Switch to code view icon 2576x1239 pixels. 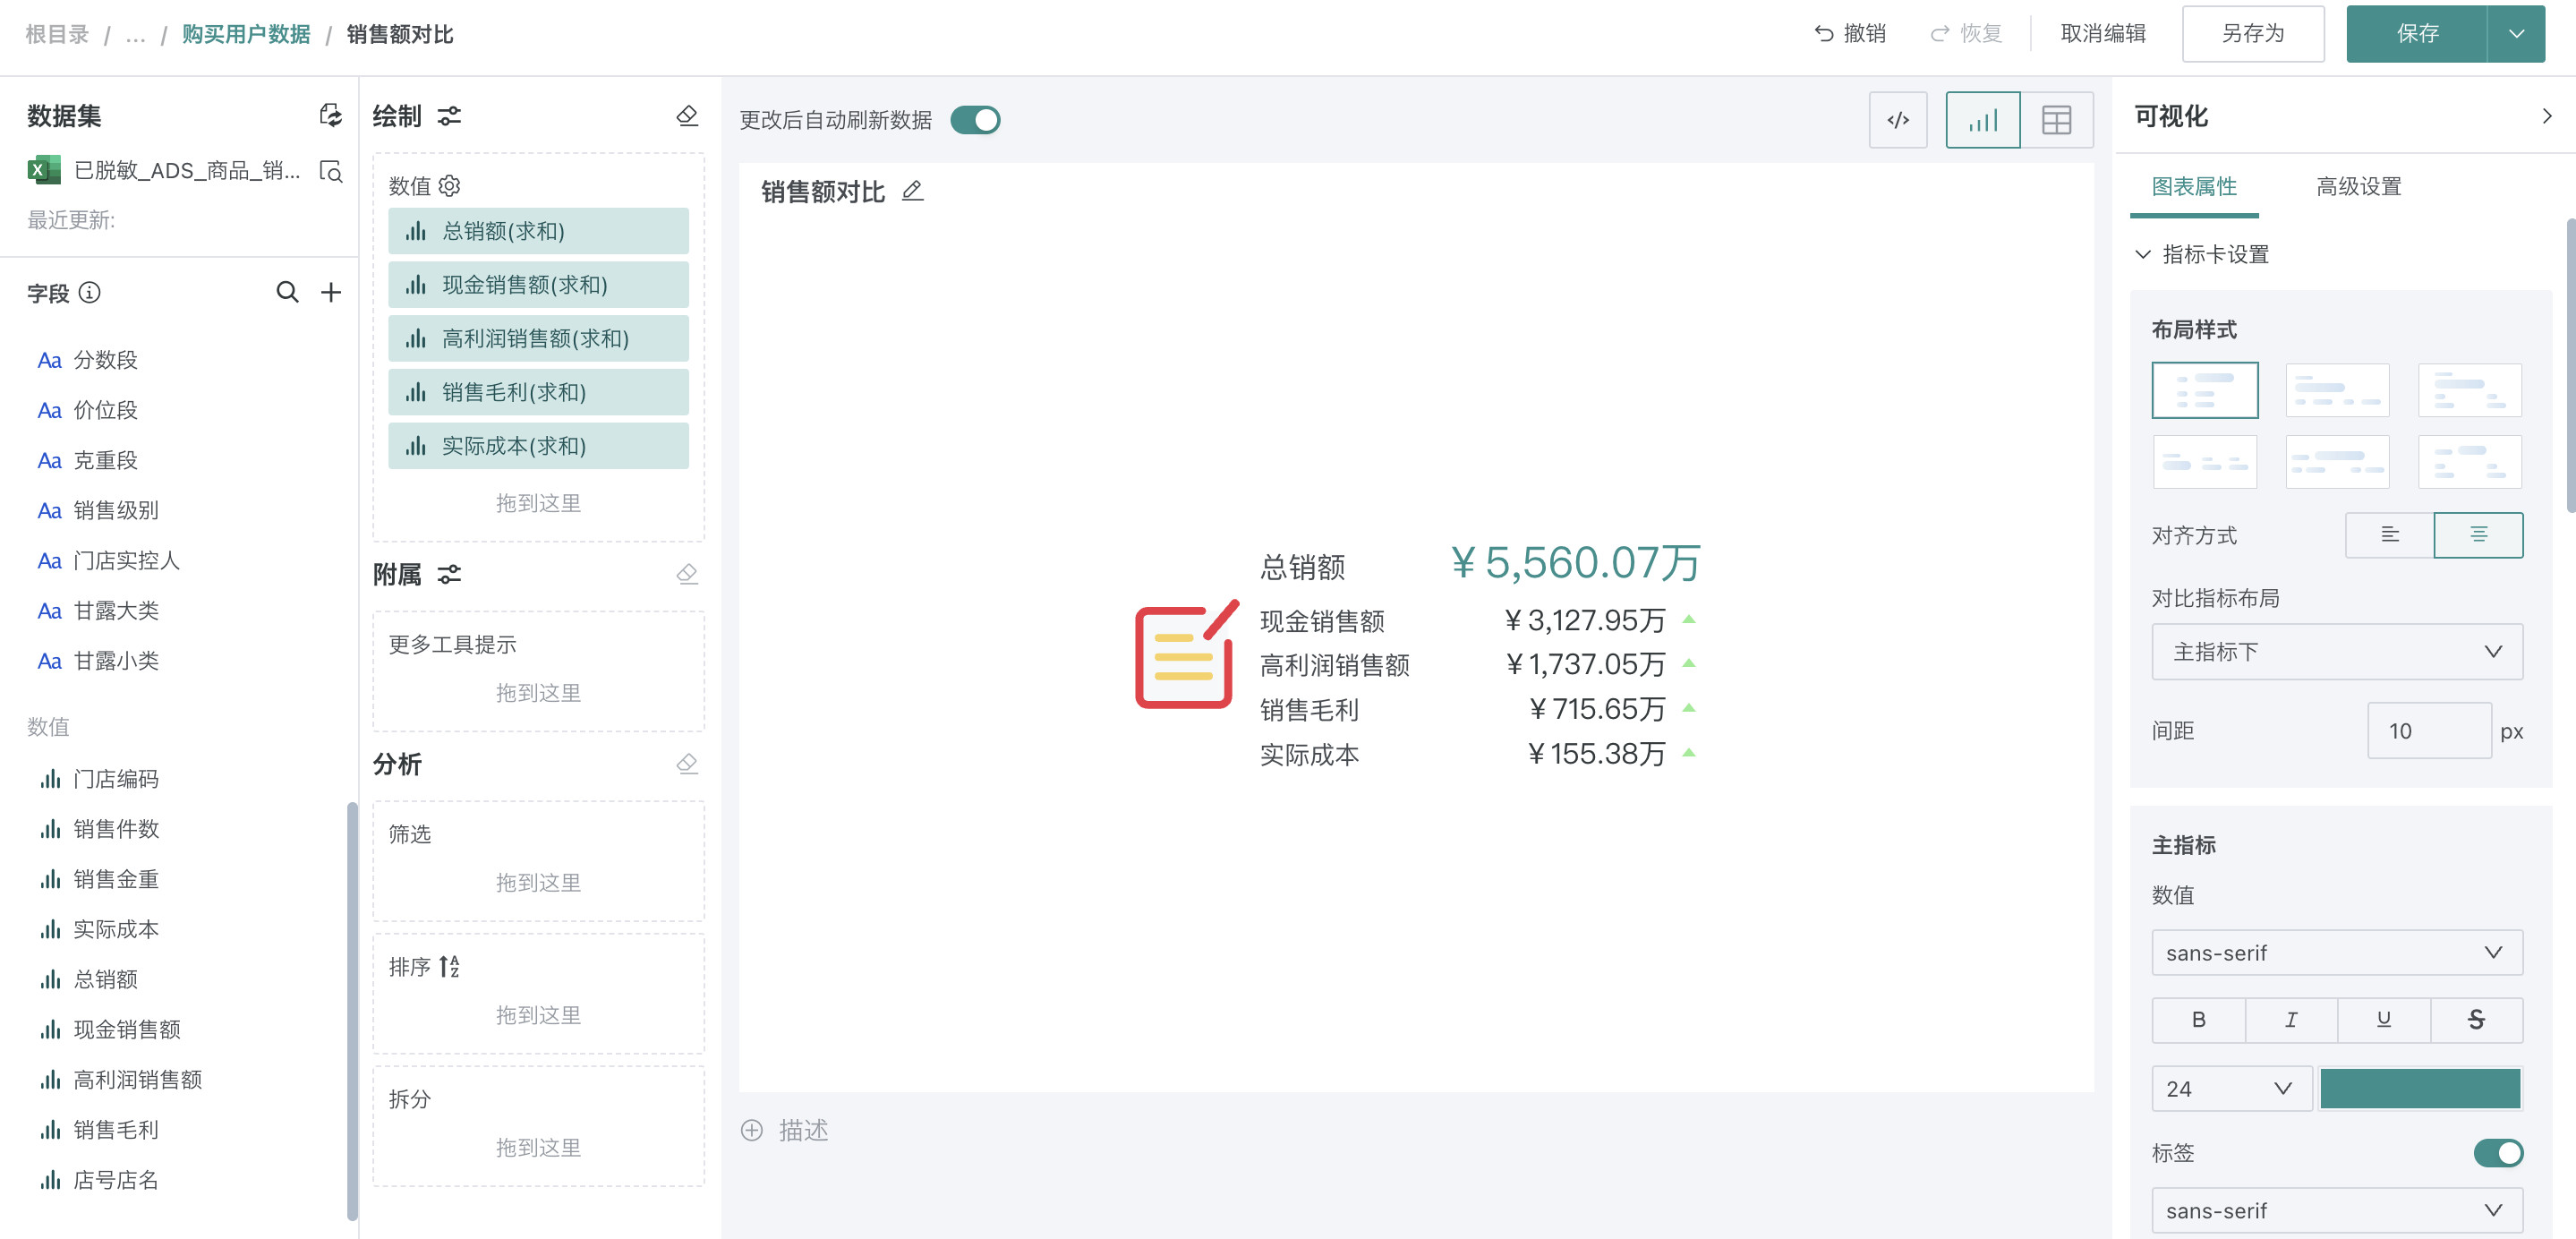click(1897, 120)
